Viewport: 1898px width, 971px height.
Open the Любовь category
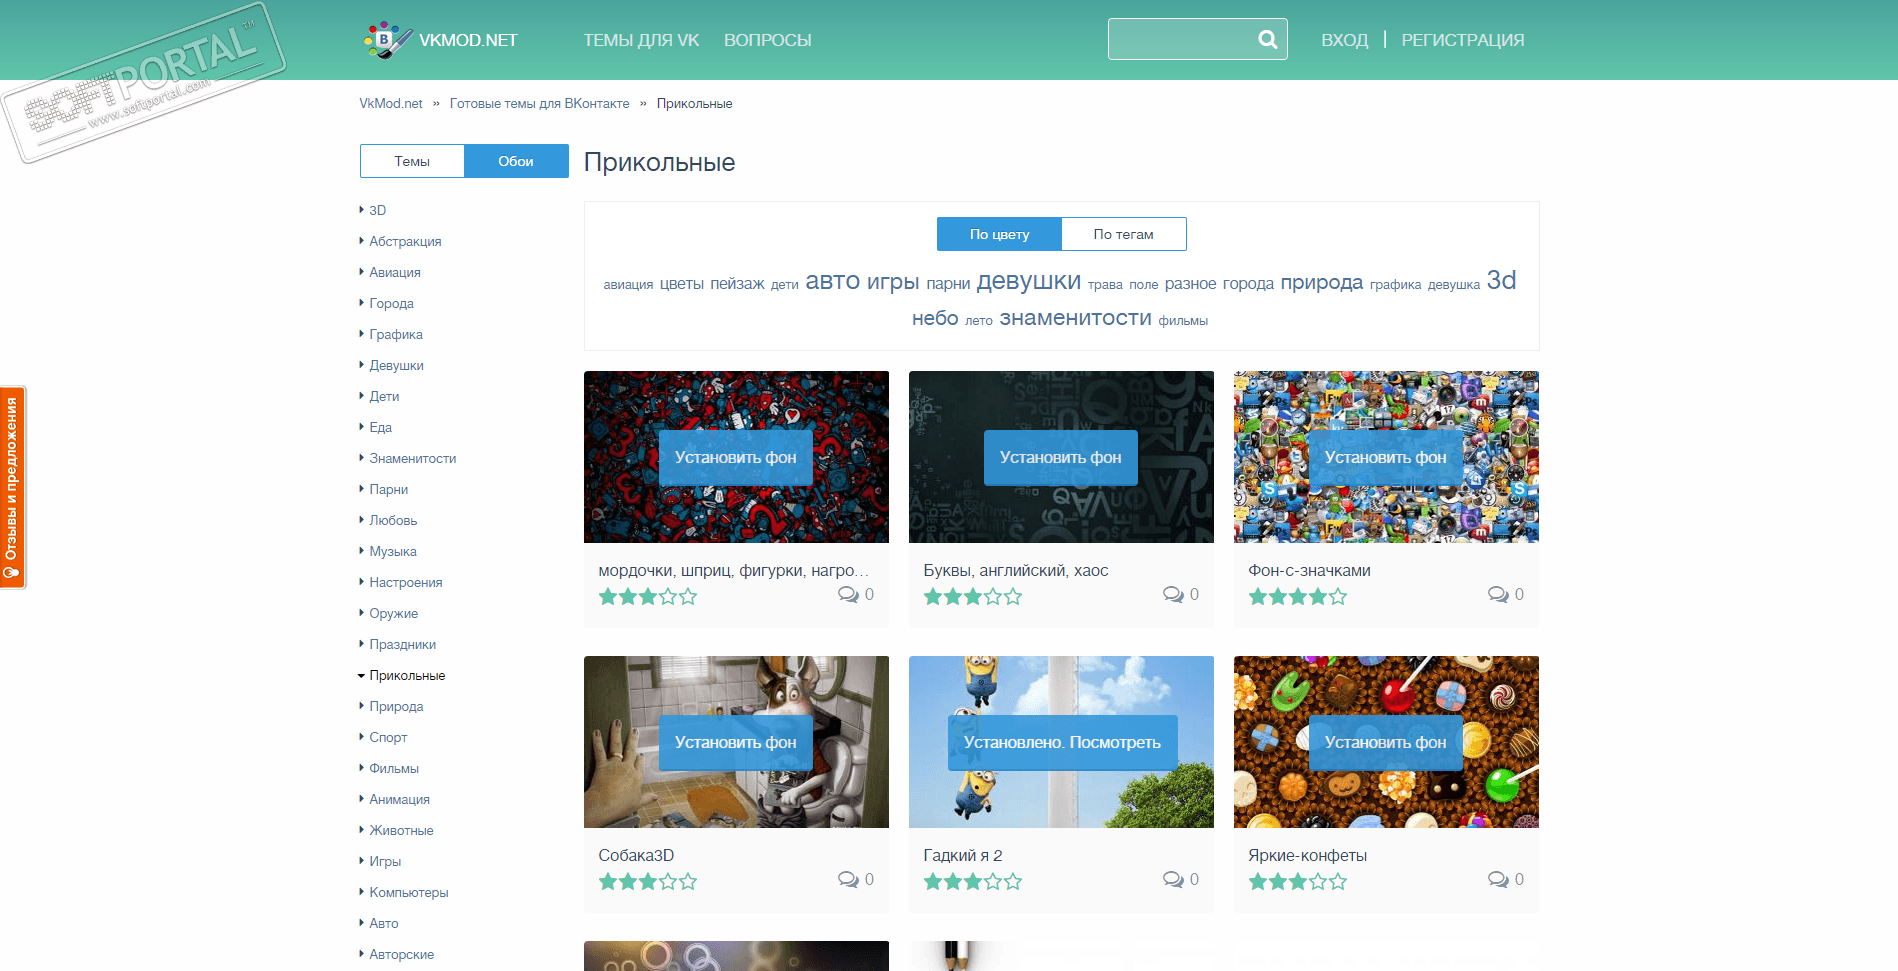pyautogui.click(x=393, y=521)
